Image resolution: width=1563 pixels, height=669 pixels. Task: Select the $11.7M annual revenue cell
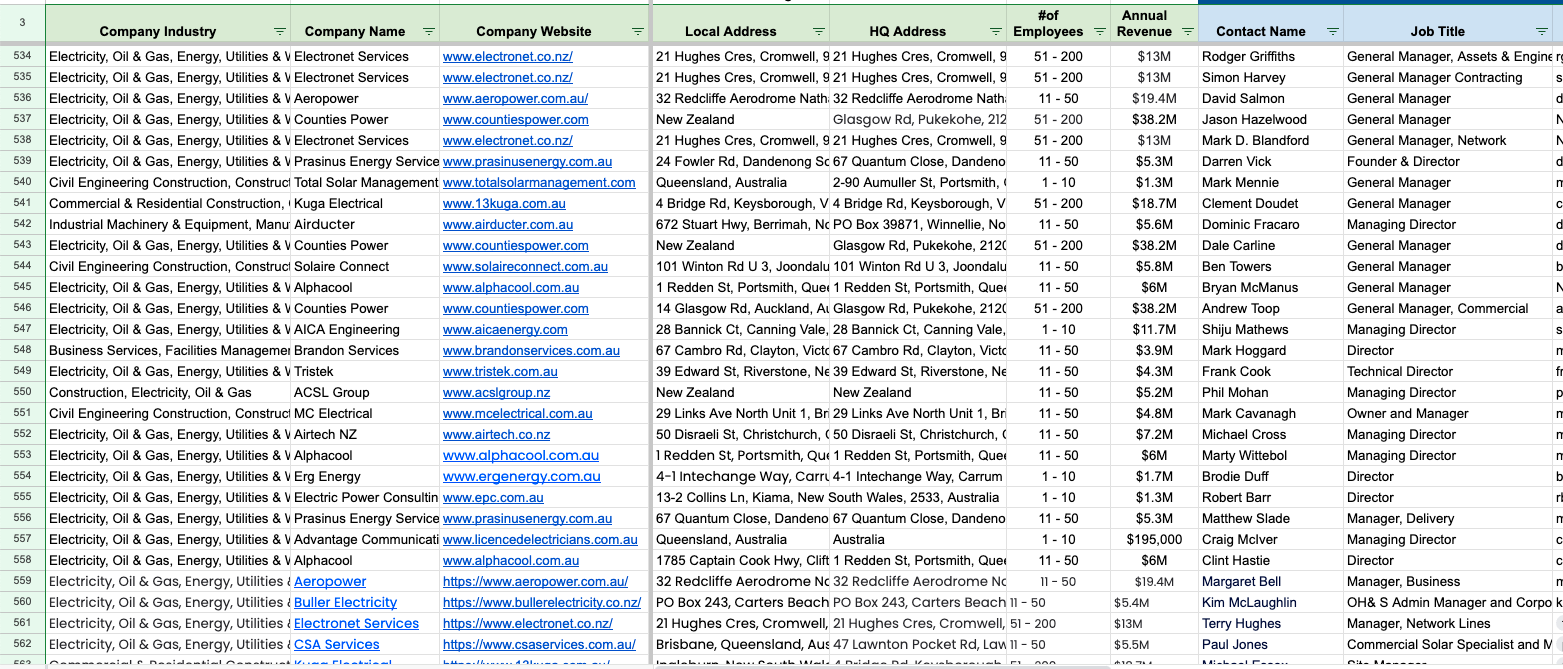(1154, 329)
